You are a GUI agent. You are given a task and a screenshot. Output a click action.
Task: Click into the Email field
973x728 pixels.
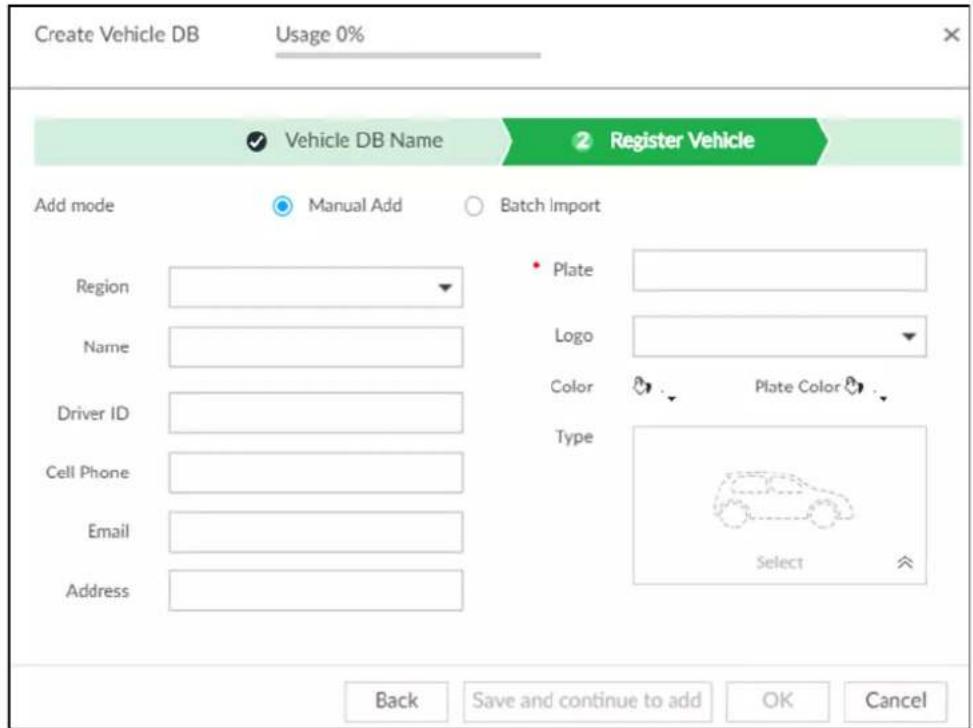(x=316, y=532)
